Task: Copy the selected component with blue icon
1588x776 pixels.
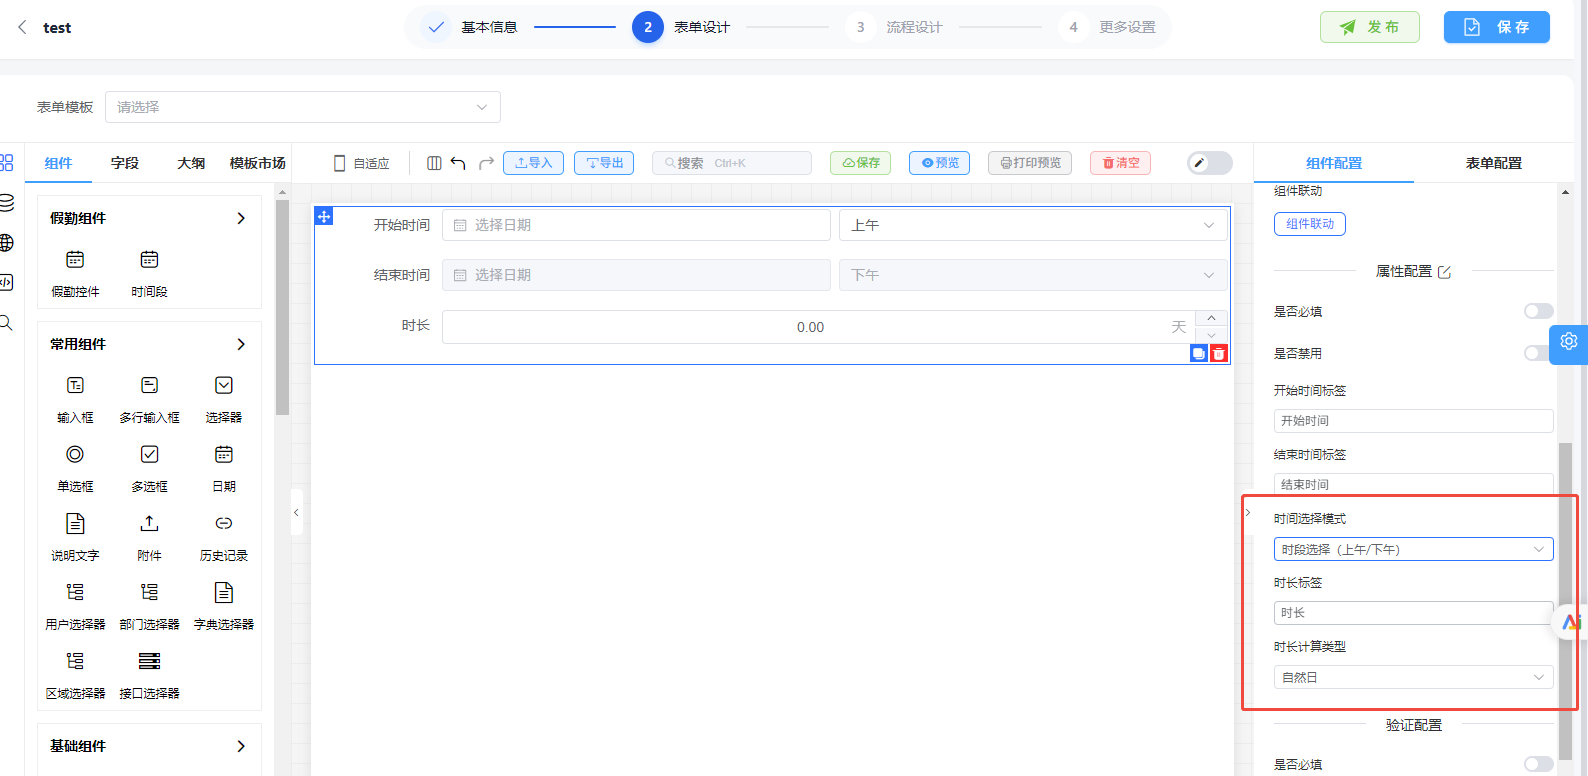Action: (1198, 353)
